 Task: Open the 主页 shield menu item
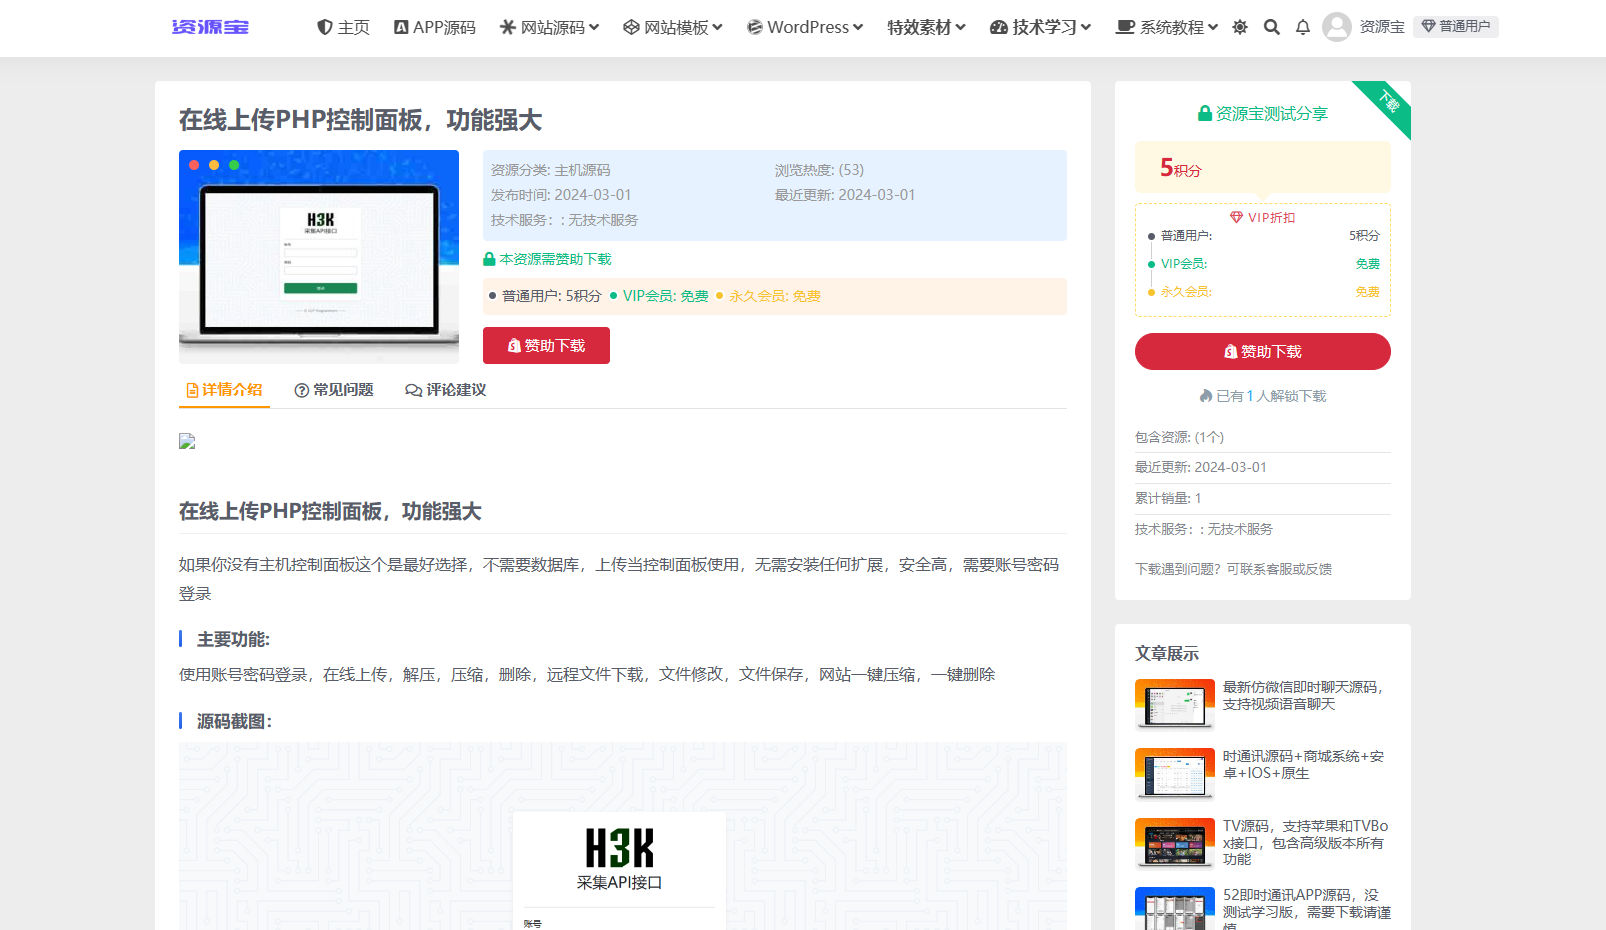343,27
